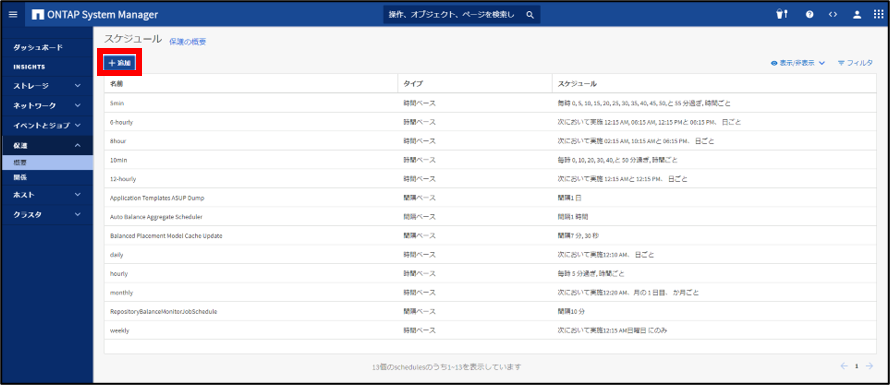
Task: Open the フィルタ filter control
Action: tap(855, 63)
